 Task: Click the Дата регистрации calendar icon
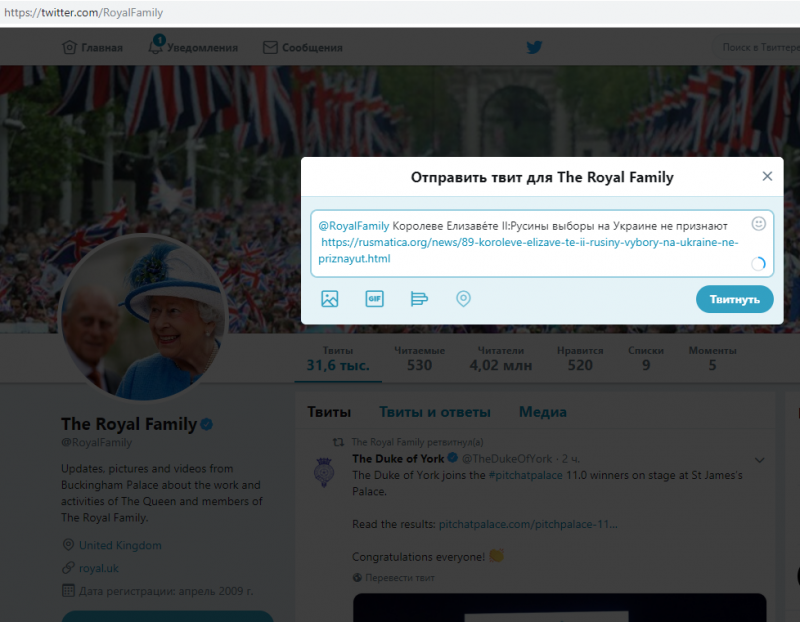pos(68,591)
